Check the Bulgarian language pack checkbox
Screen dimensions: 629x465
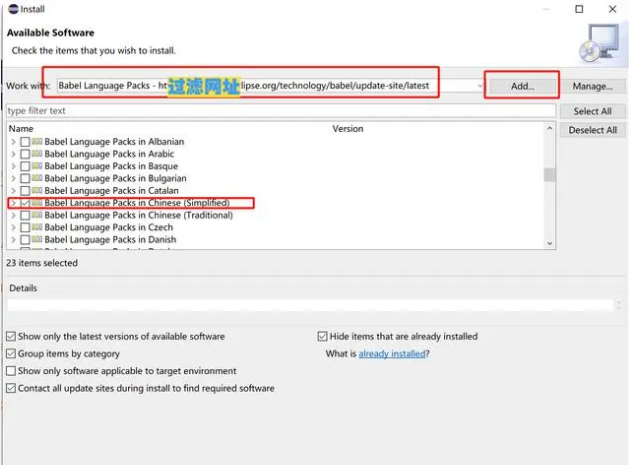click(x=25, y=178)
